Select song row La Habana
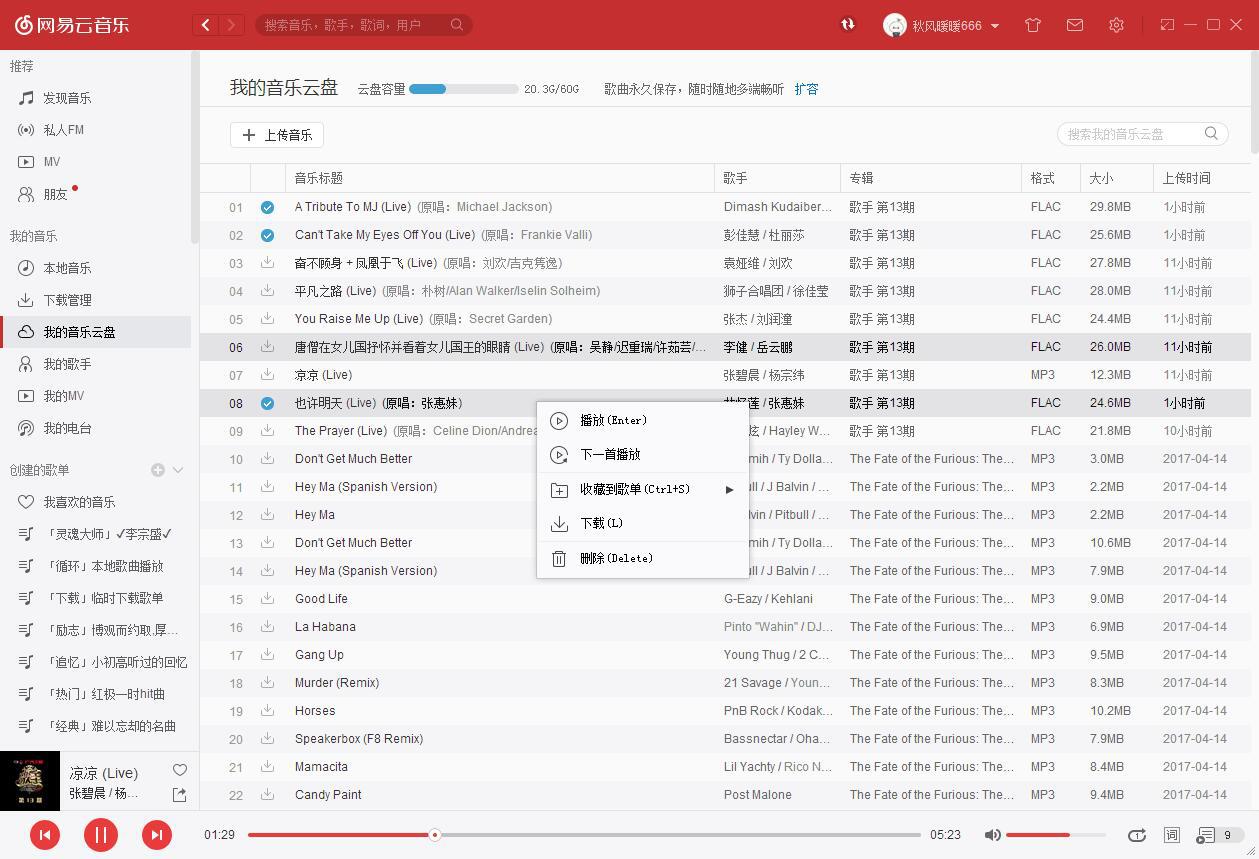This screenshot has height=859, width=1259. click(725, 627)
